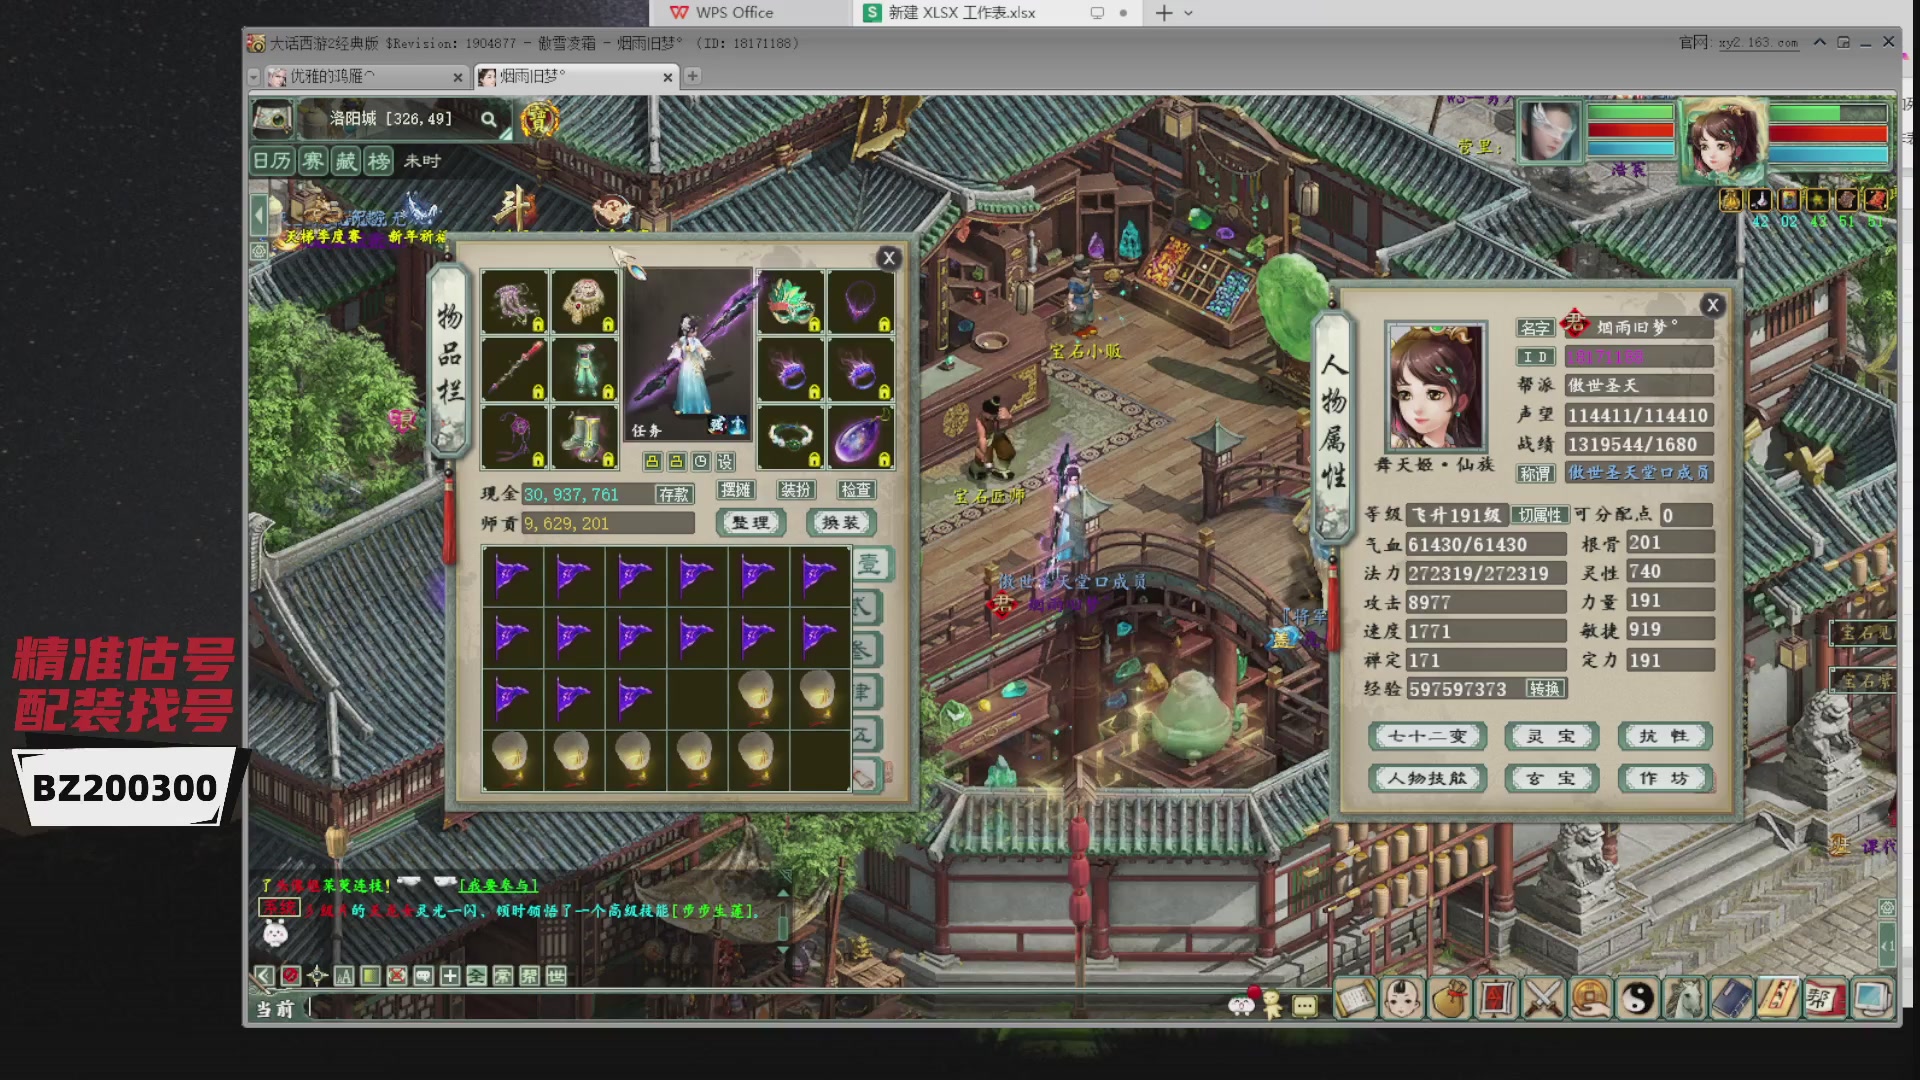Open the computer system settings icon
Image resolution: width=1920 pixels, height=1080 pixels.
click(1871, 998)
